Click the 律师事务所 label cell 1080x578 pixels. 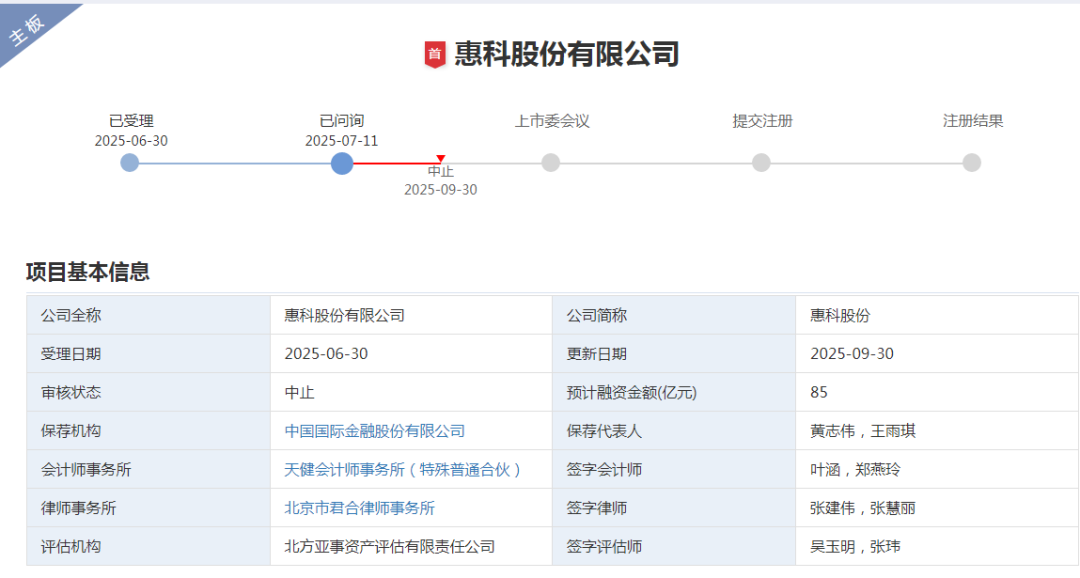point(148,508)
